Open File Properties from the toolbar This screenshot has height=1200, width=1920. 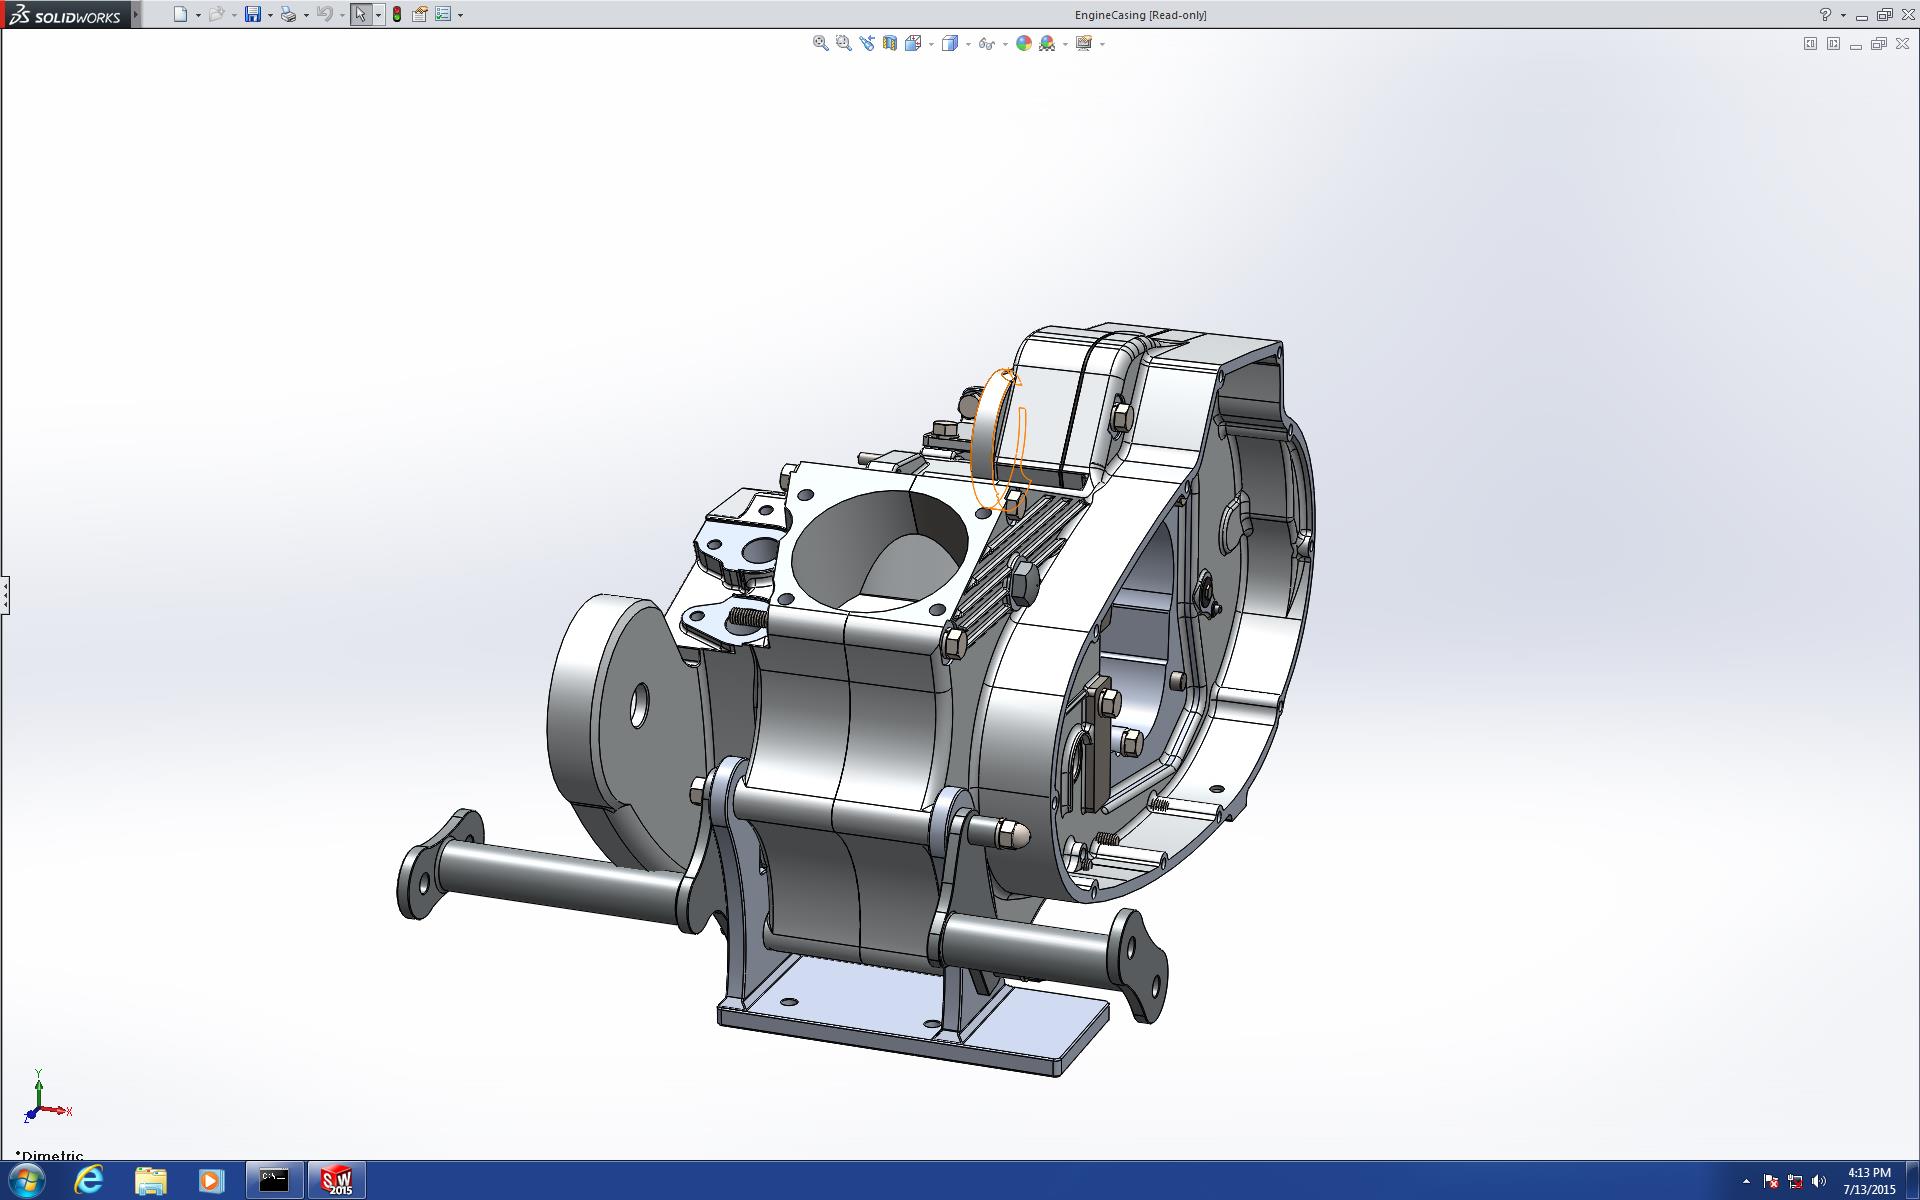[x=420, y=14]
